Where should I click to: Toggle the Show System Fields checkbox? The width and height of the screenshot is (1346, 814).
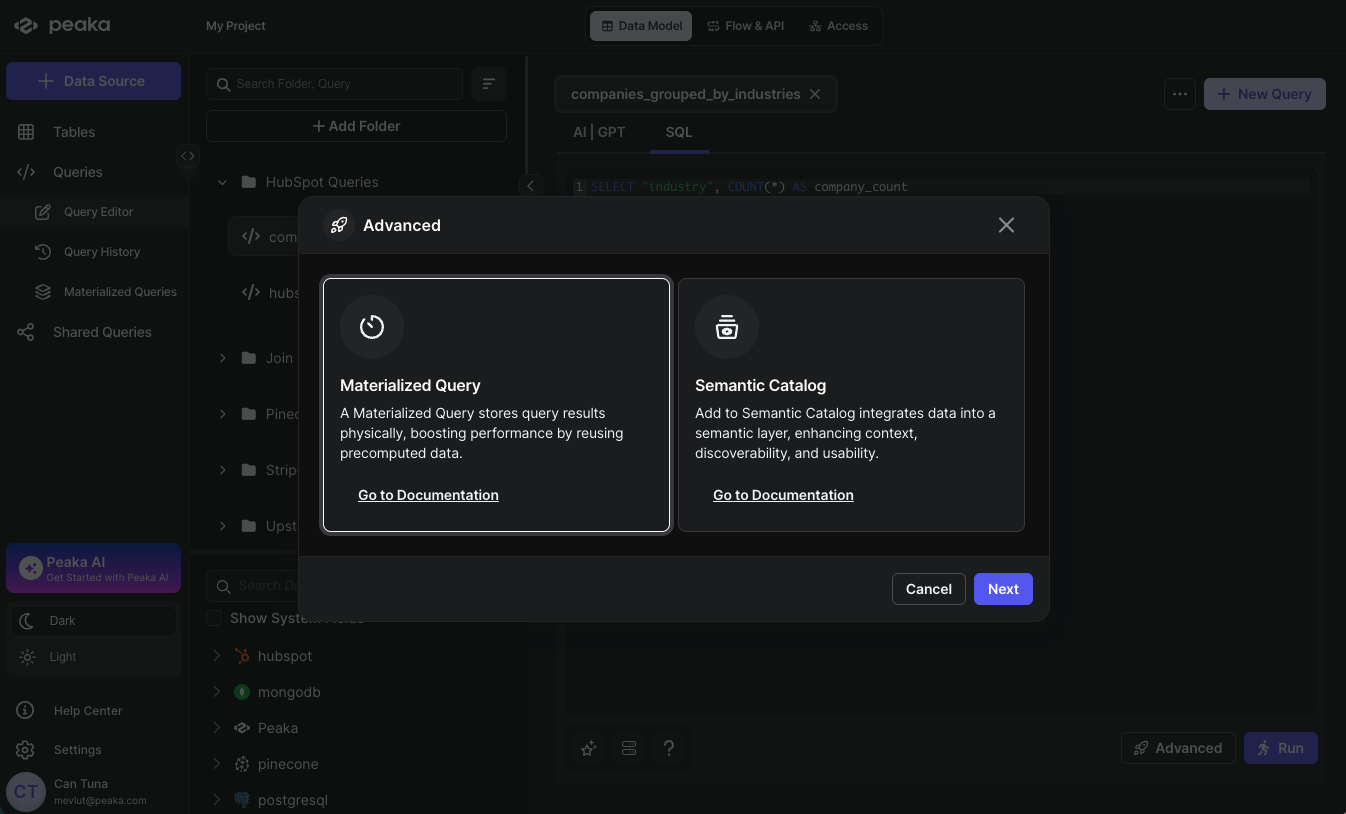(214, 618)
